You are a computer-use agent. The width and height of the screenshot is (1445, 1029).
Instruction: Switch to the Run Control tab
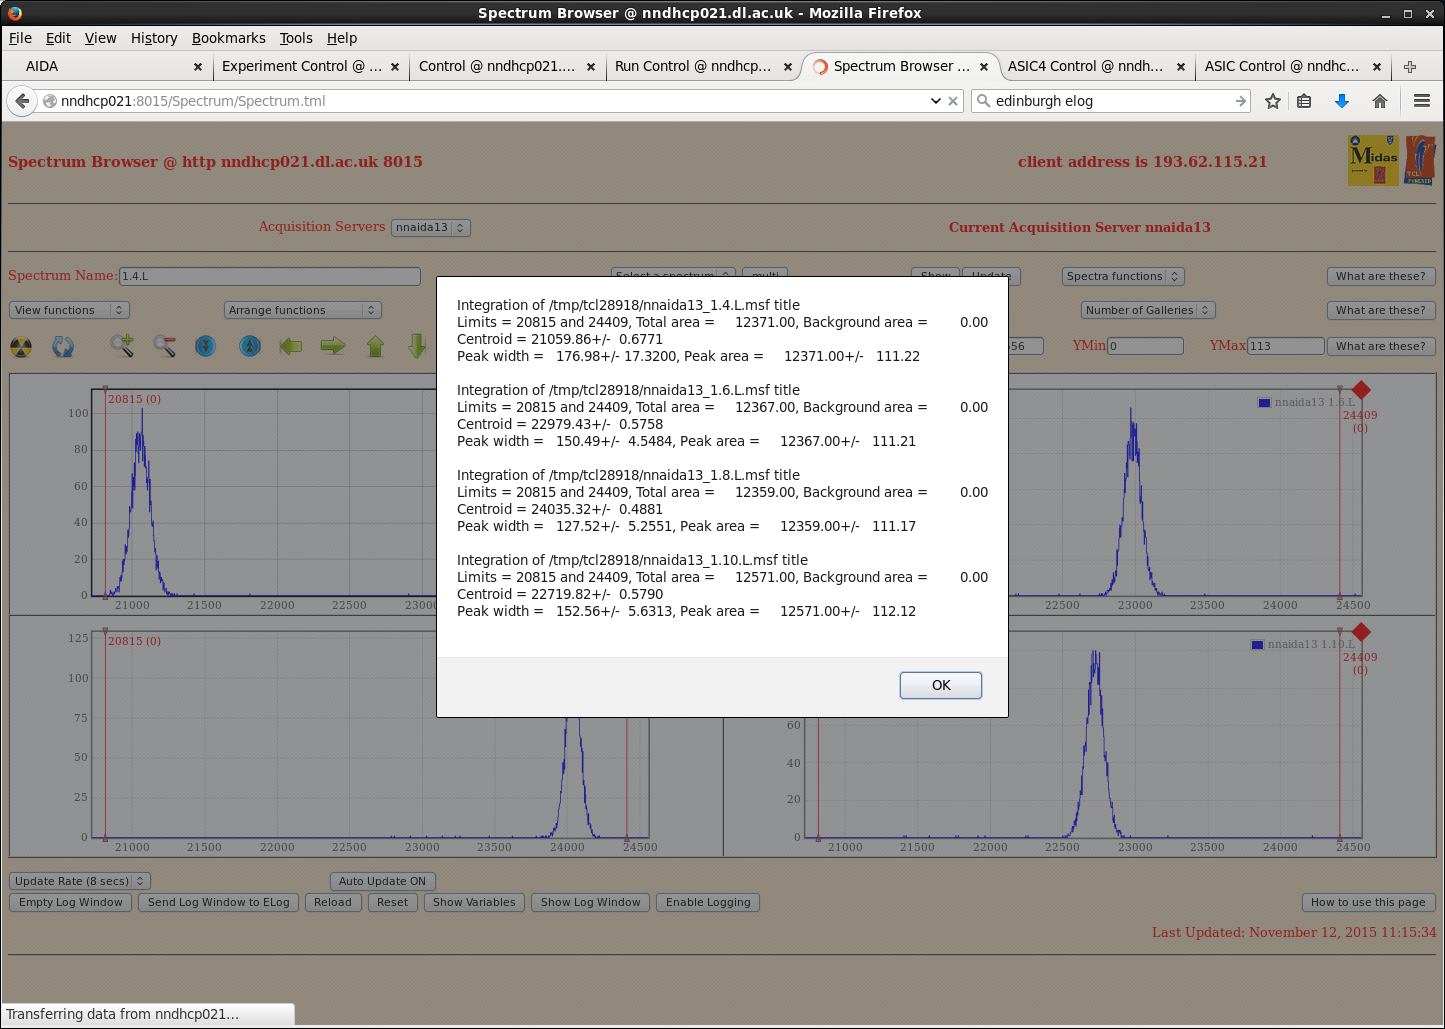tap(693, 66)
